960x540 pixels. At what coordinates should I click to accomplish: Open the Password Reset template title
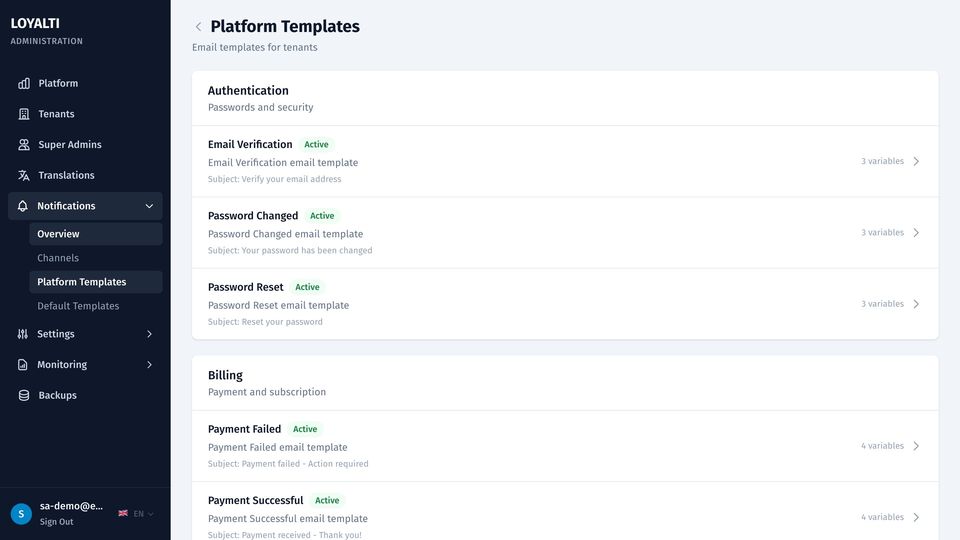pos(246,287)
